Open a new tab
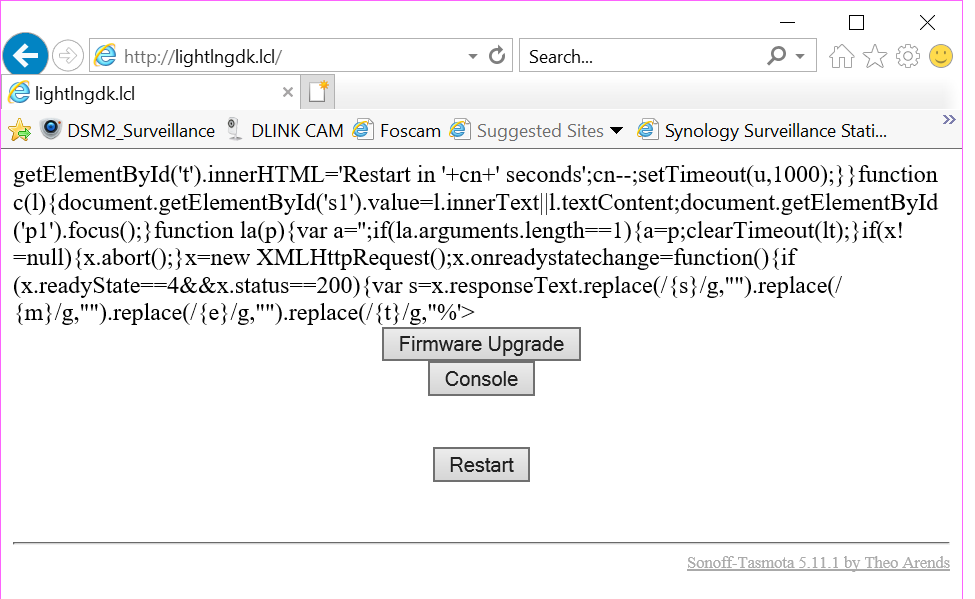Viewport: 975px width, 599px height. click(318, 92)
